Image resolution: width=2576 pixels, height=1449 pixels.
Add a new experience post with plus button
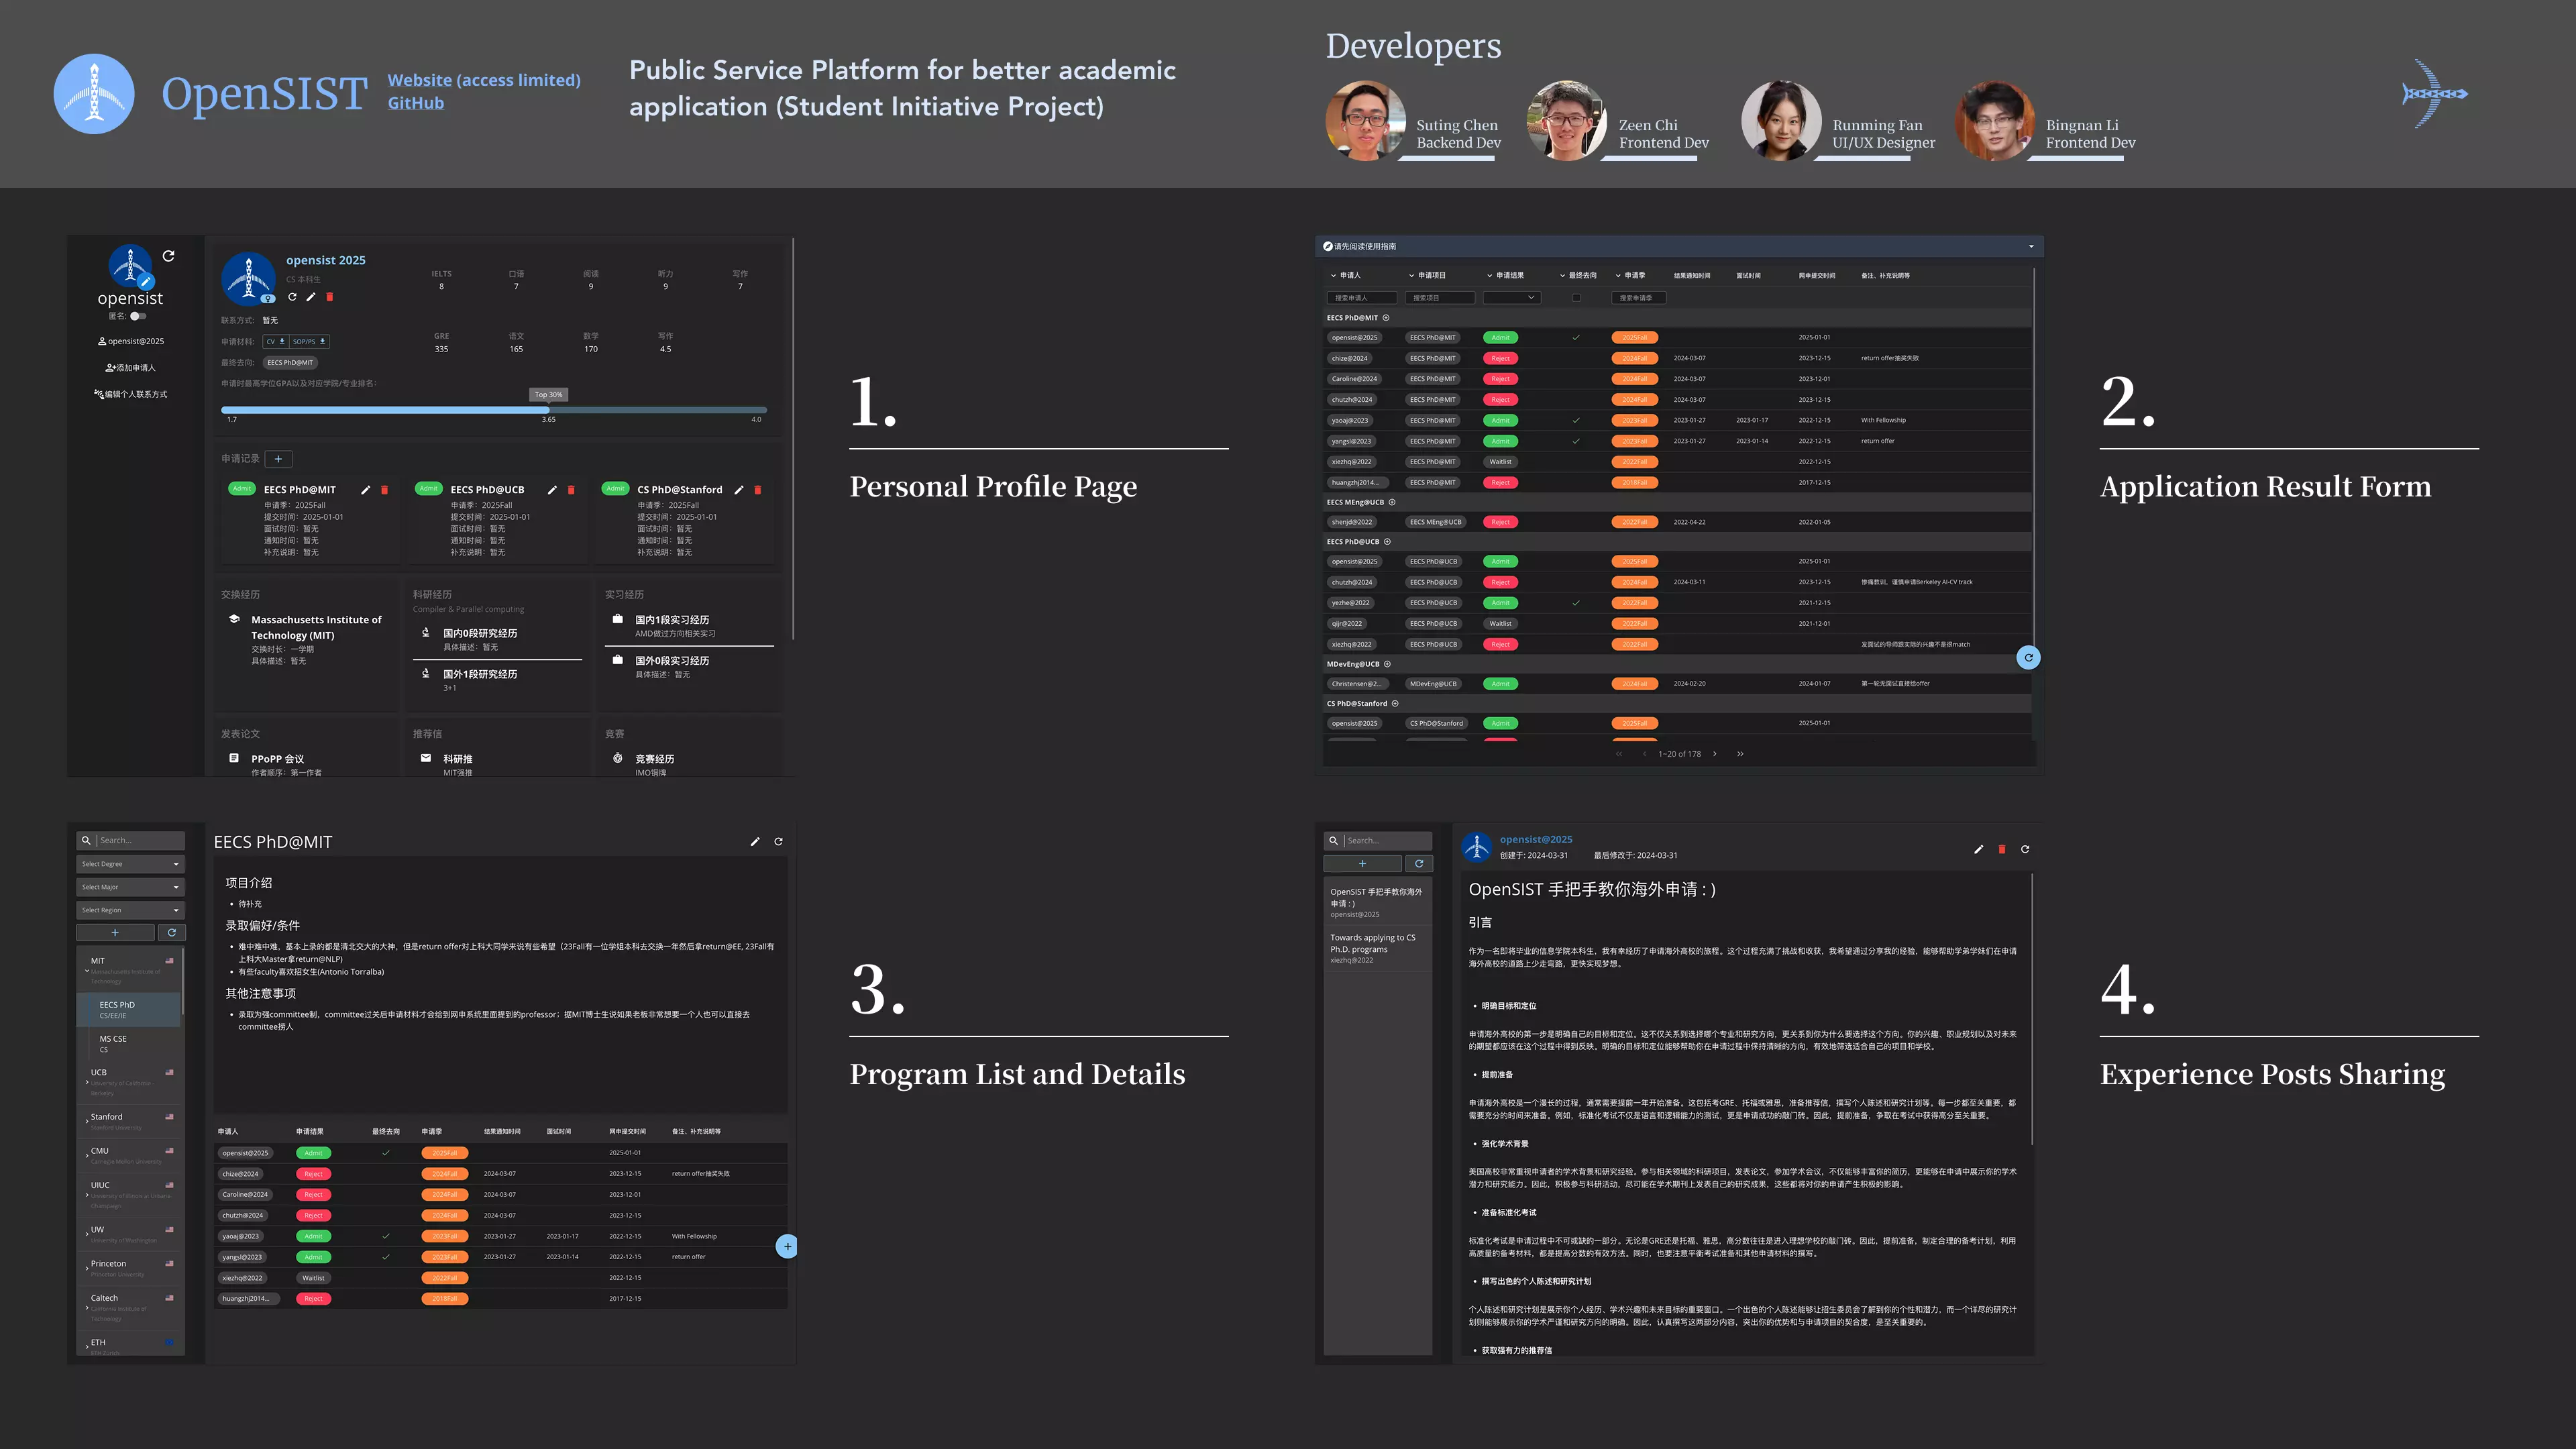1362,864
